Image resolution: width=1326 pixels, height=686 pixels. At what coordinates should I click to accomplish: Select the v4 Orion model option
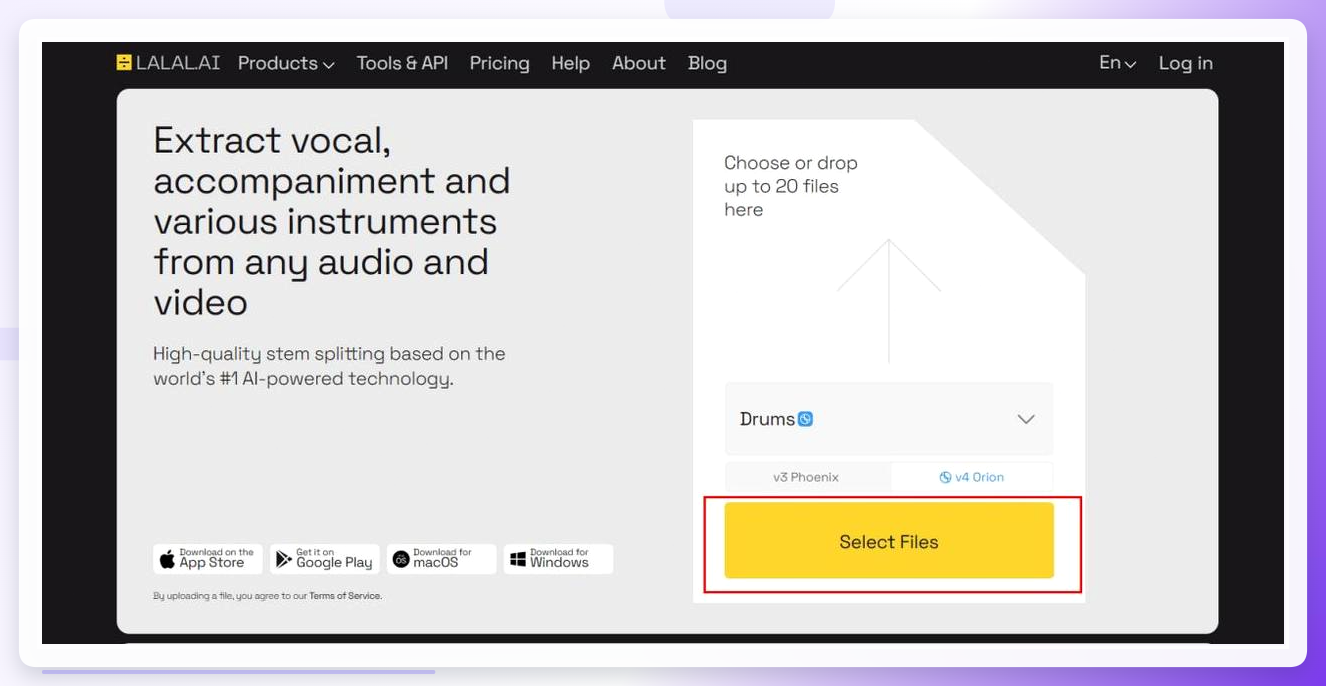point(972,477)
